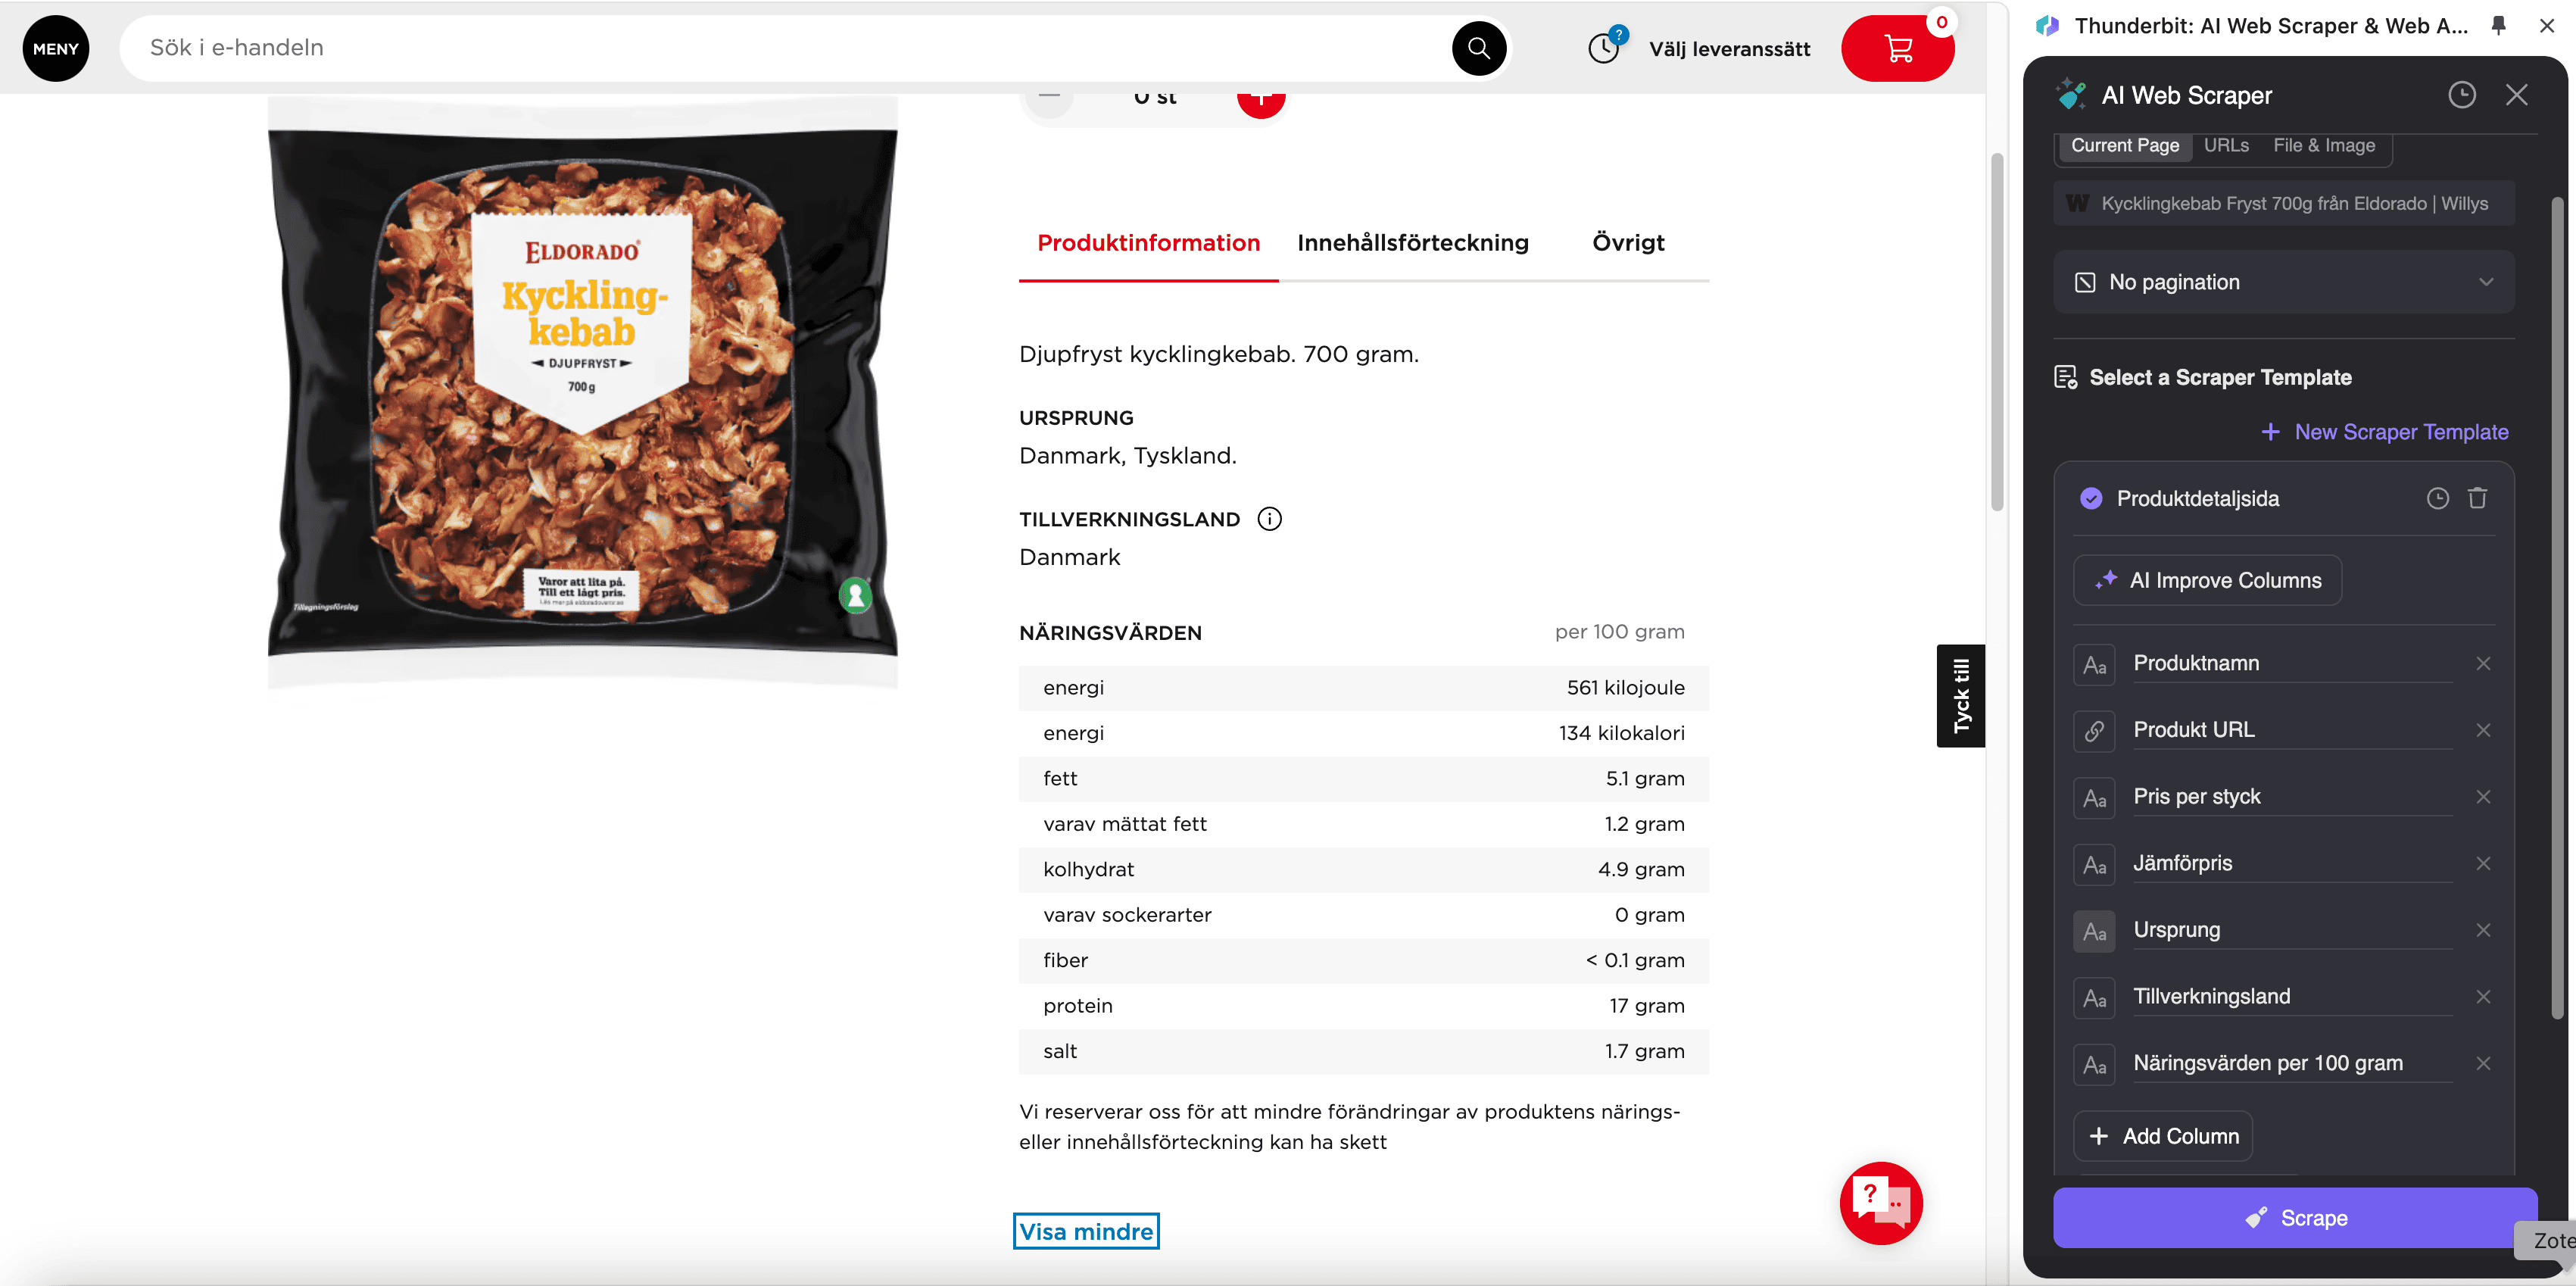The height and width of the screenshot is (1286, 2576).
Task: Open the red help chat bubble
Action: 1881,1202
